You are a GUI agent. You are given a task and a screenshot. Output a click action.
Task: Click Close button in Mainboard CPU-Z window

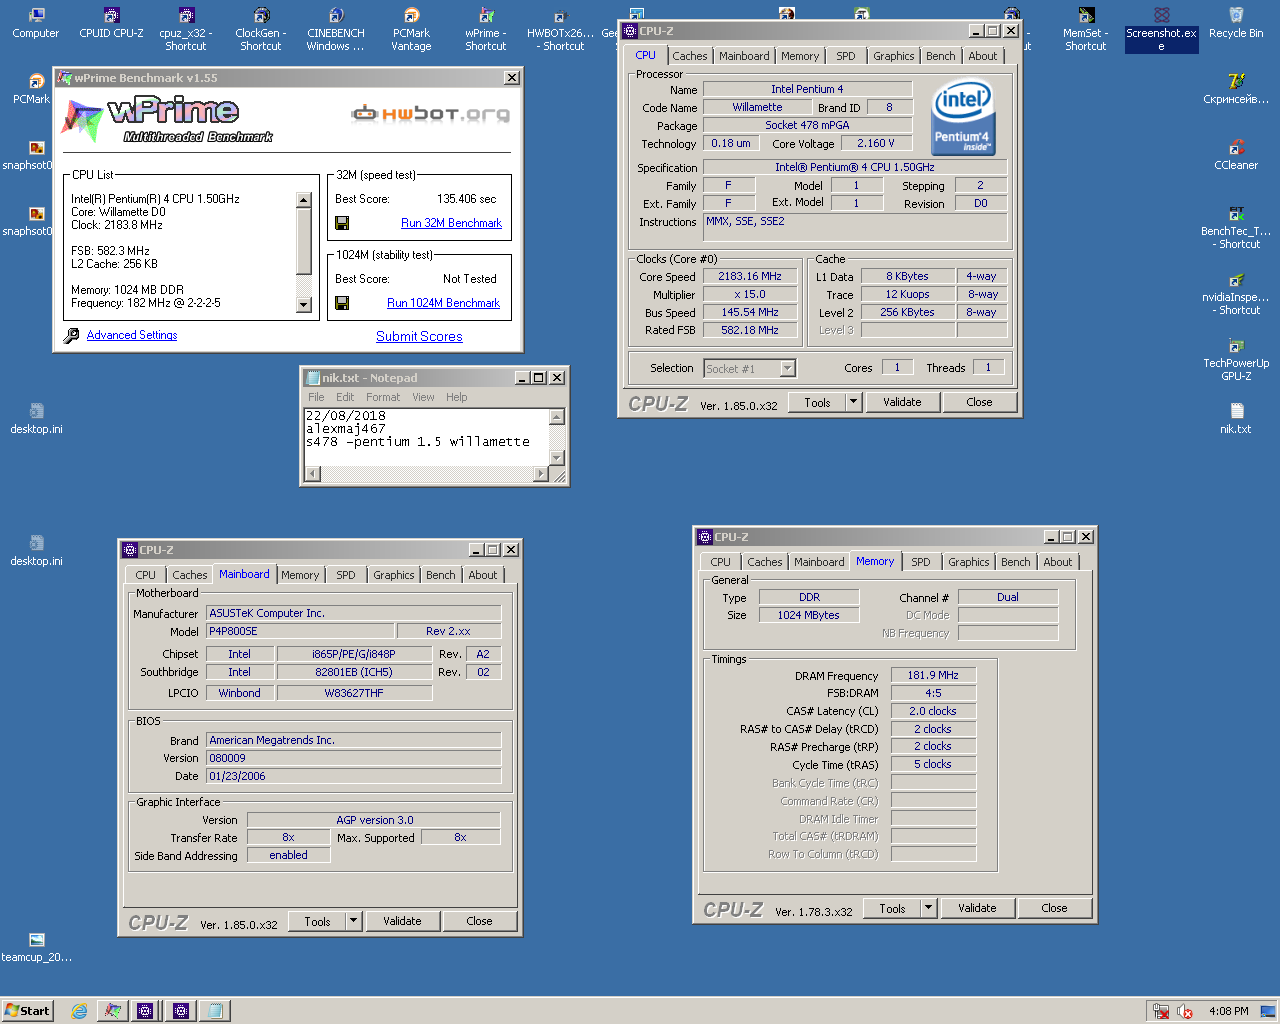(x=479, y=921)
